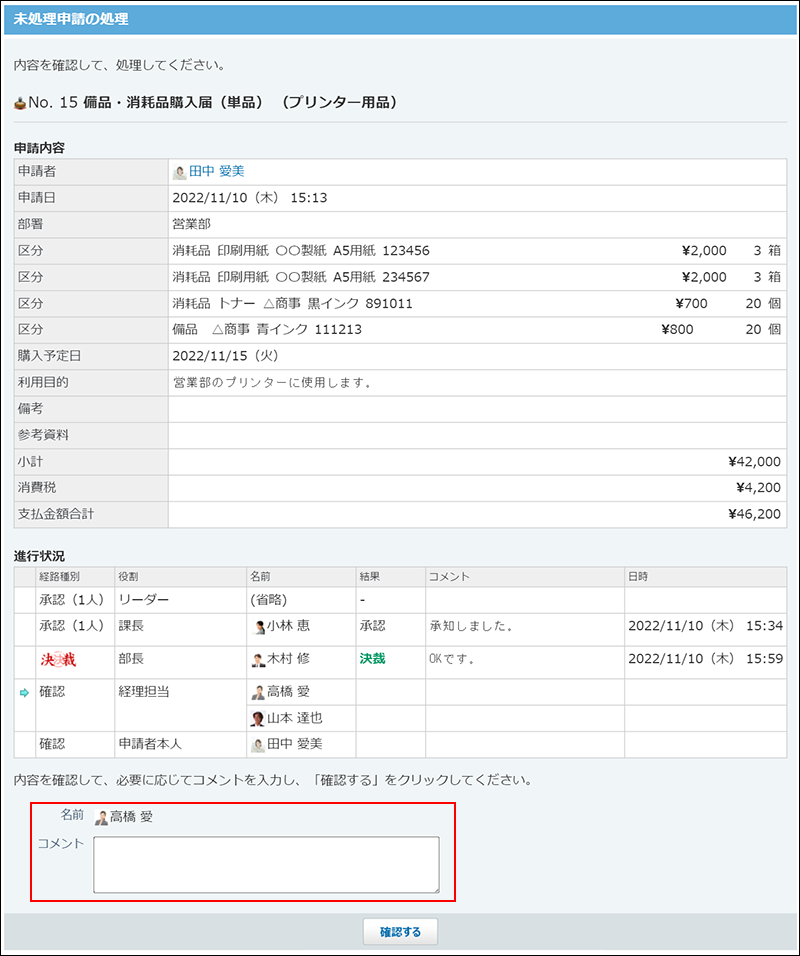Click 山本 達也 user icon
The image size is (800, 956).
click(x=259, y=719)
